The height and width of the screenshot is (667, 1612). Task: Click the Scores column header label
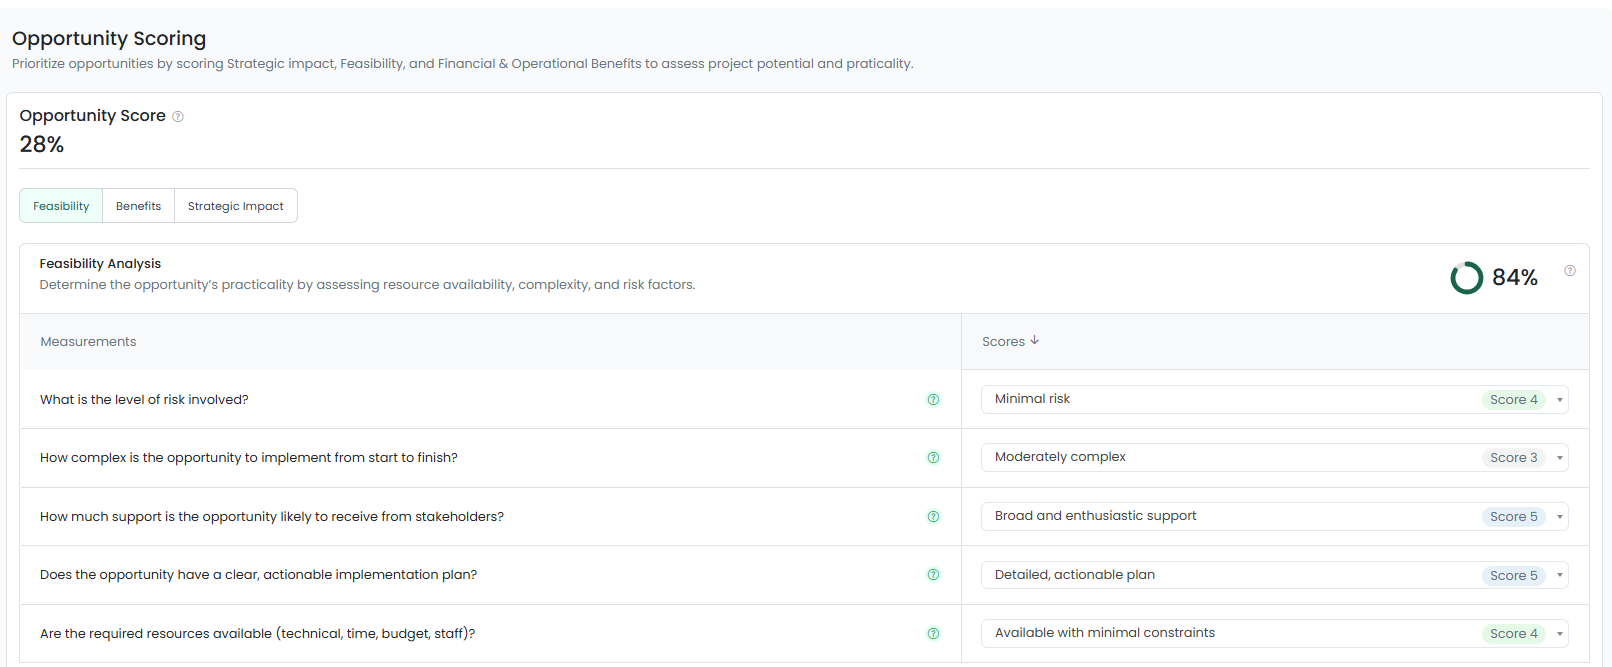click(x=1003, y=342)
